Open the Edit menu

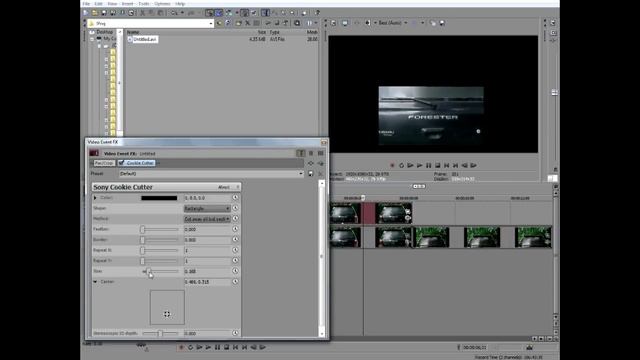point(99,4)
